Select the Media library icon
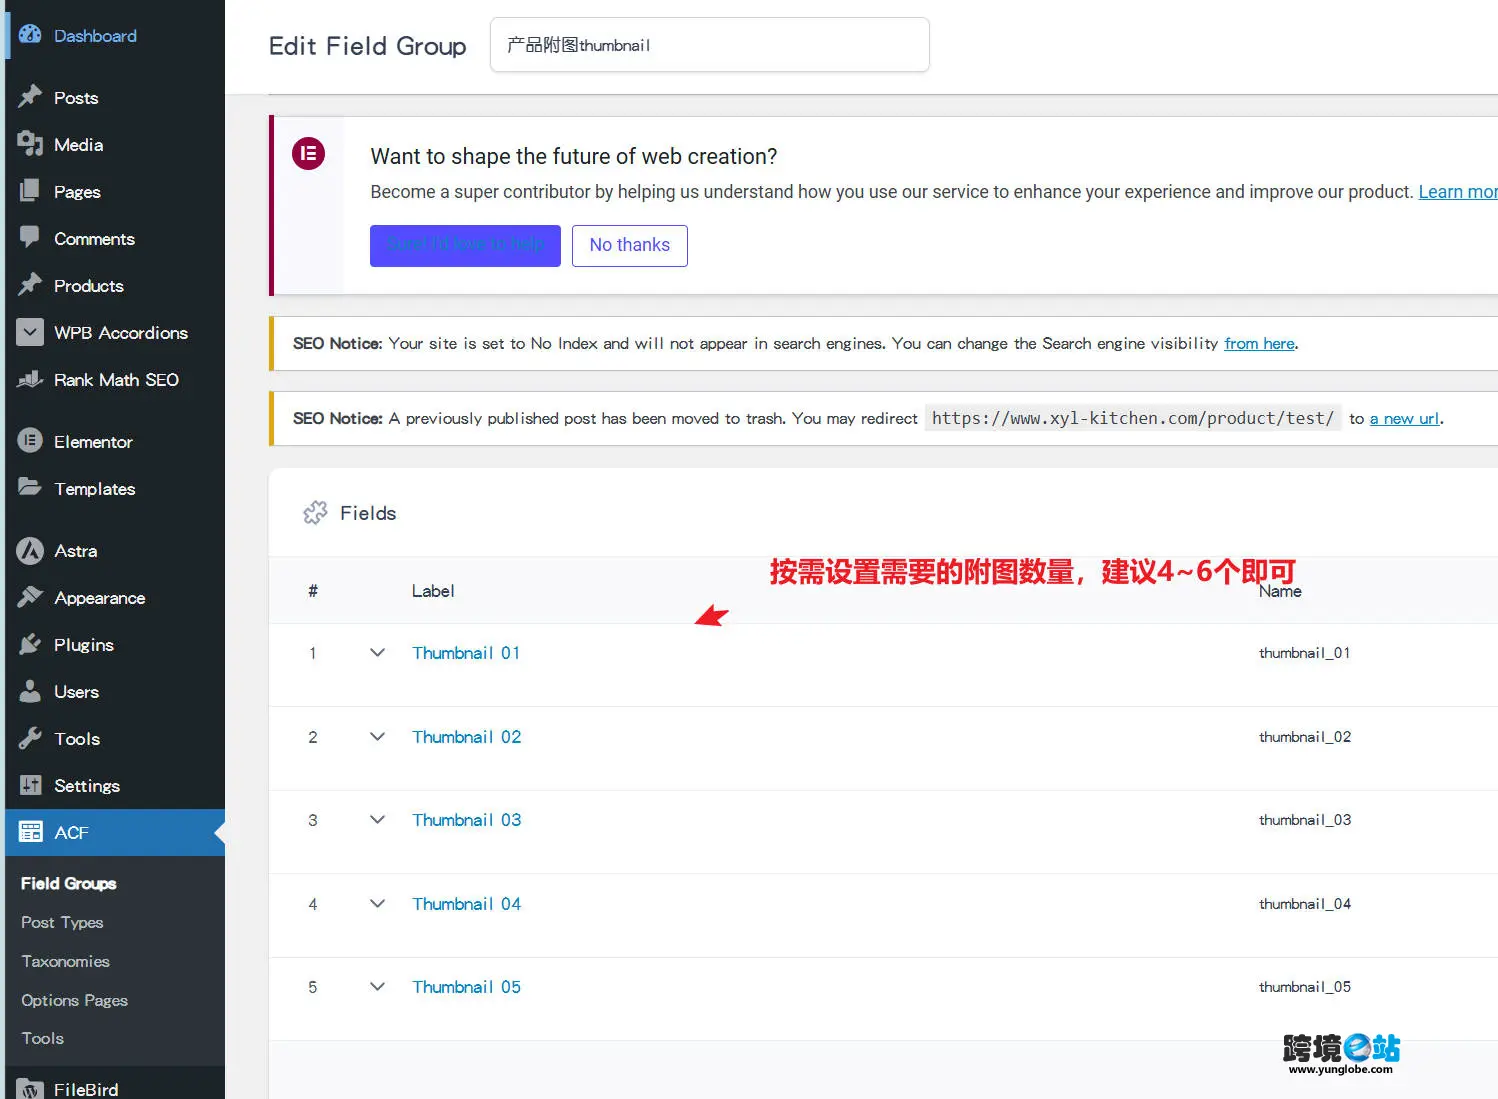 coord(30,144)
